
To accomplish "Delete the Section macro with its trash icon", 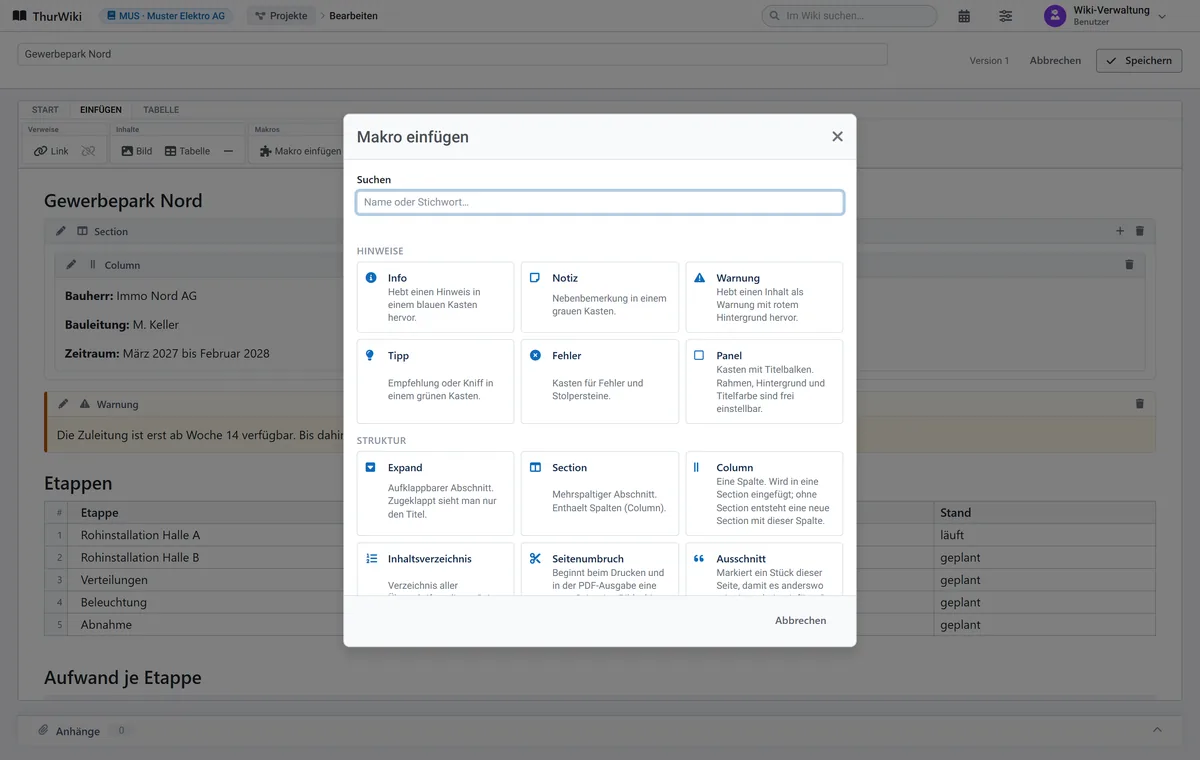I will coord(1139,231).
